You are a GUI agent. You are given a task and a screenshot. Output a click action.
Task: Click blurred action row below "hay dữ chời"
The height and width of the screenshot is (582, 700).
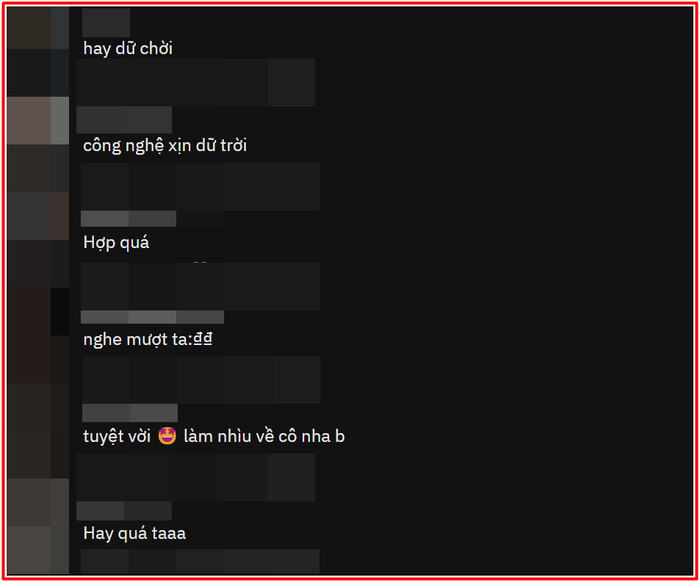pyautogui.click(x=196, y=82)
